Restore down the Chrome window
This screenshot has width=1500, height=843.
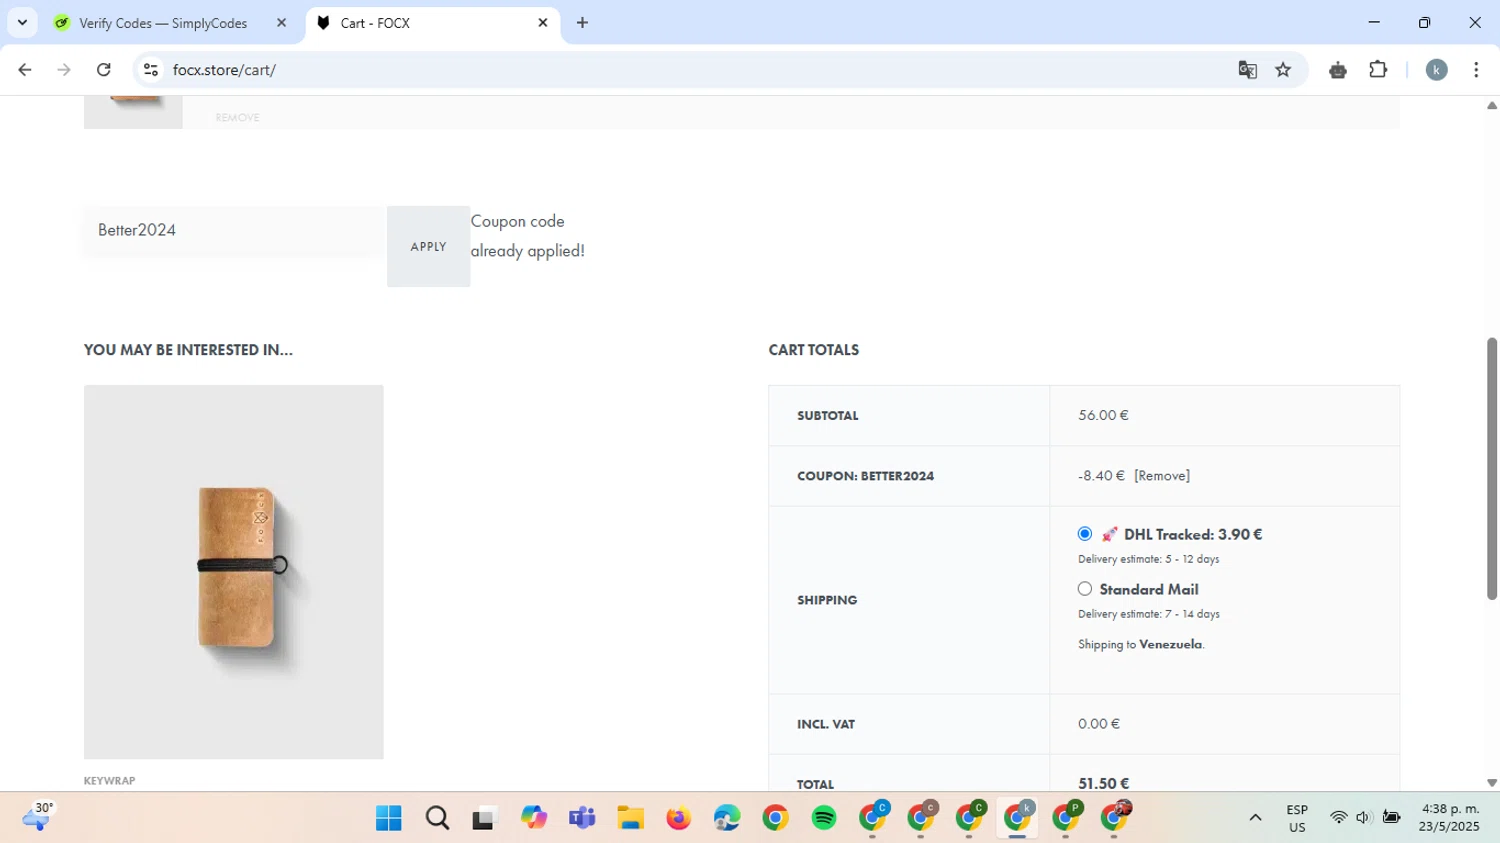point(1424,22)
